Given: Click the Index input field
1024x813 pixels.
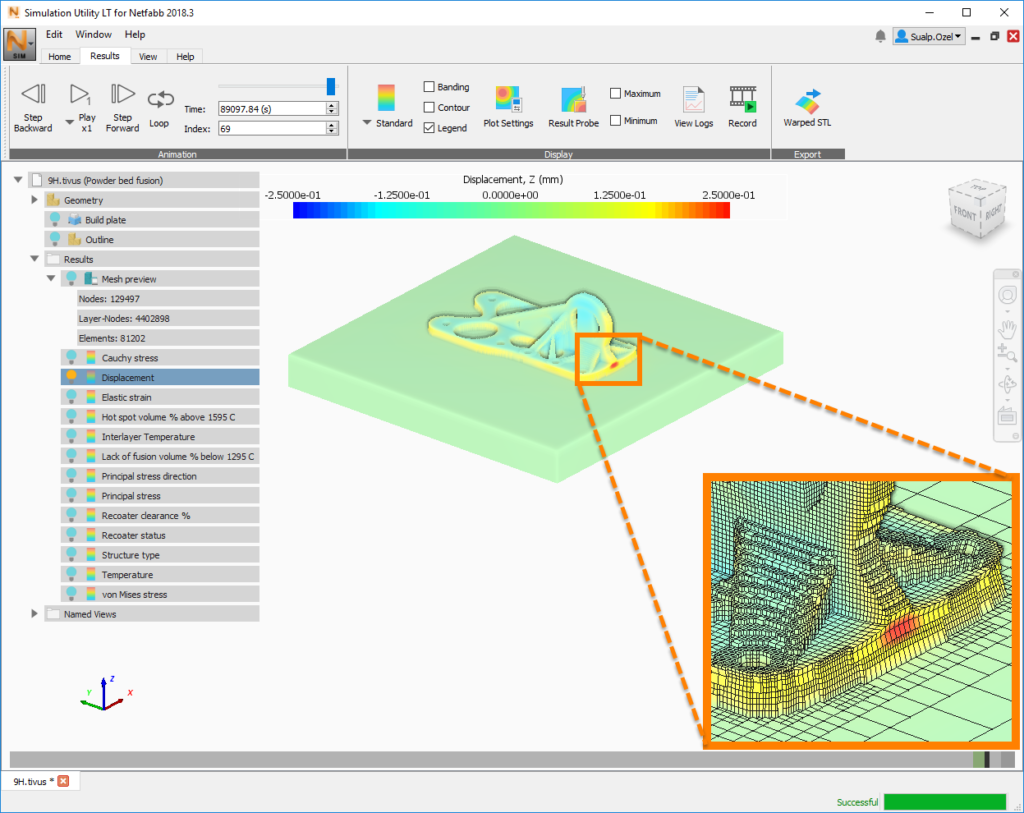Looking at the screenshot, I should click(272, 128).
